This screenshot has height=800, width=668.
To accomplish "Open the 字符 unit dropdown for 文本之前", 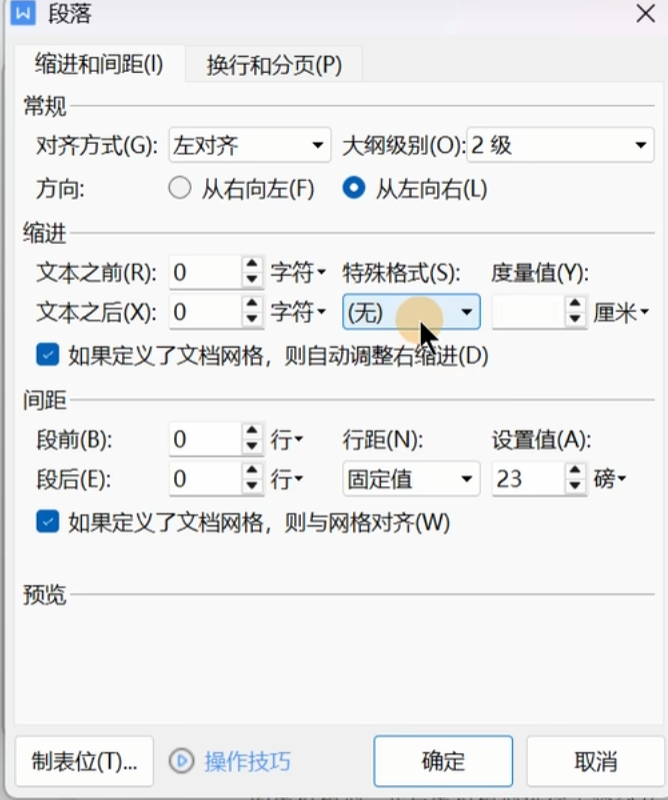I will [x=298, y=272].
